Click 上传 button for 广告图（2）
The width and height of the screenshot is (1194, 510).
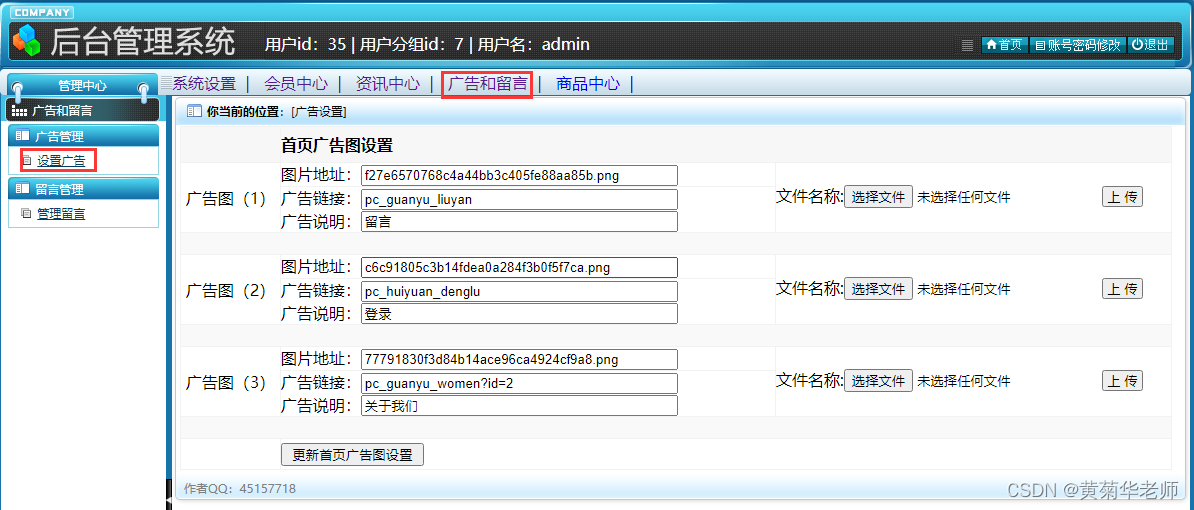1122,288
